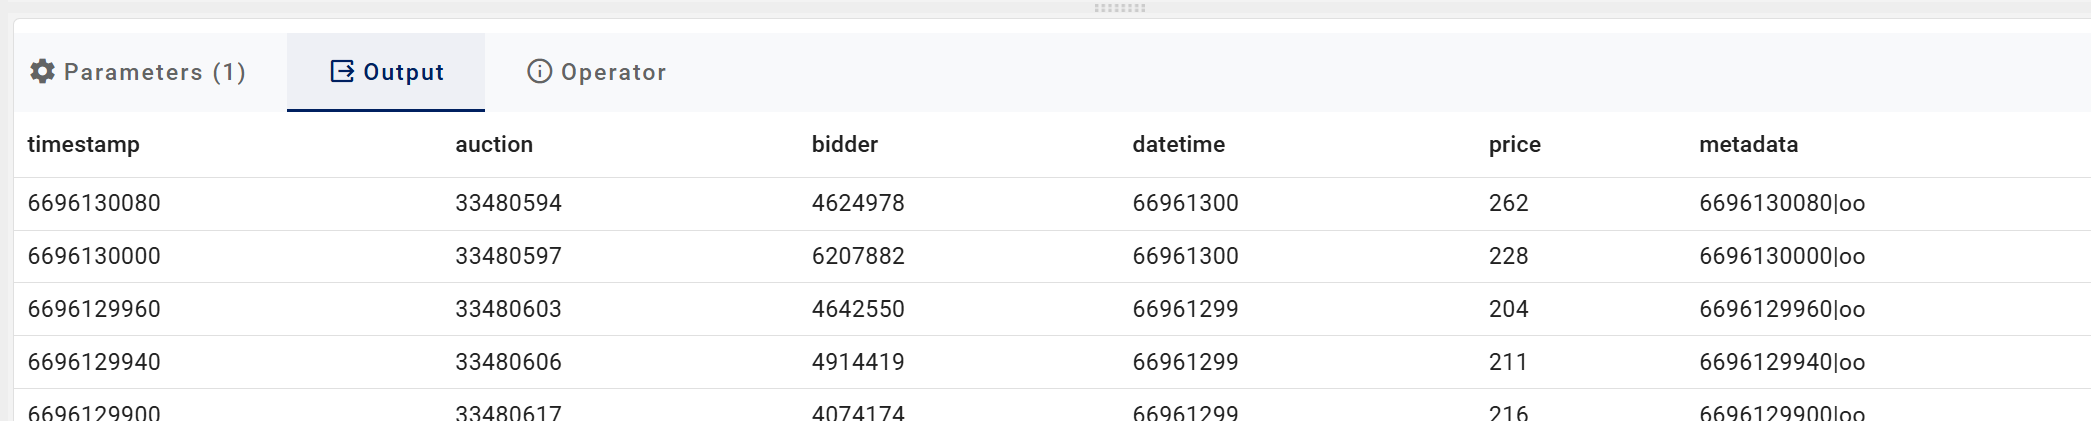Click the gear icon beside Parameters
The image size is (2091, 421).
pos(42,72)
